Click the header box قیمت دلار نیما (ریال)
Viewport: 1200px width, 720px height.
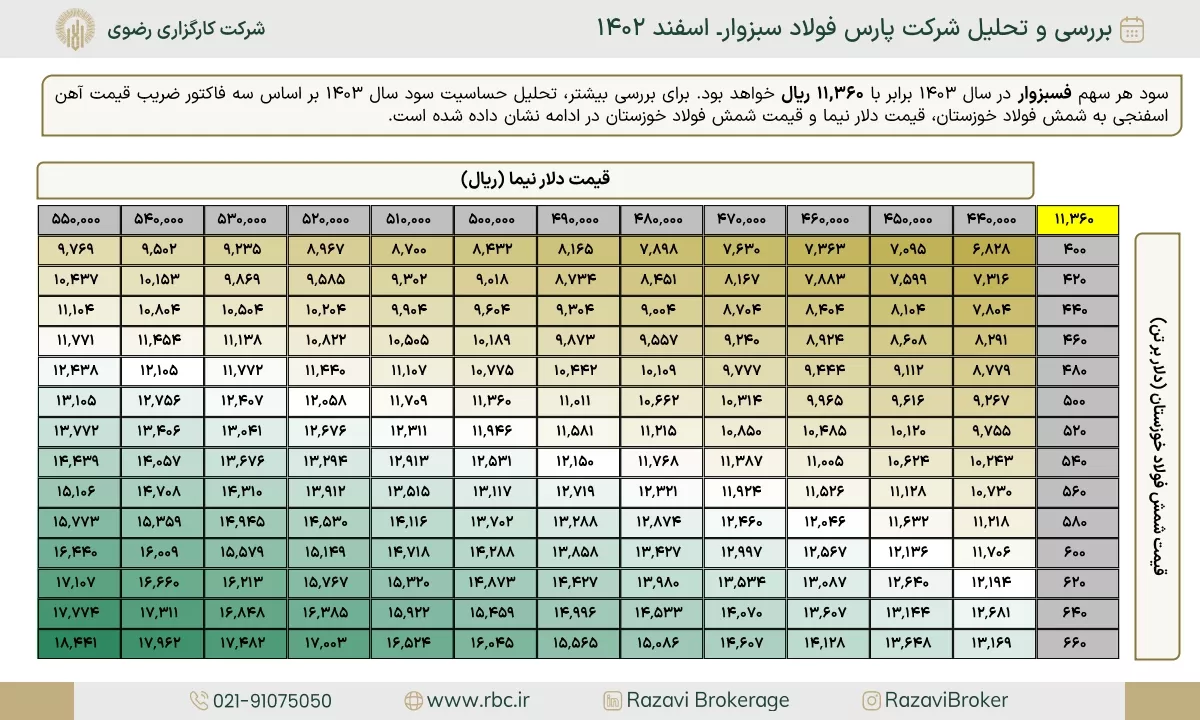pos(536,180)
